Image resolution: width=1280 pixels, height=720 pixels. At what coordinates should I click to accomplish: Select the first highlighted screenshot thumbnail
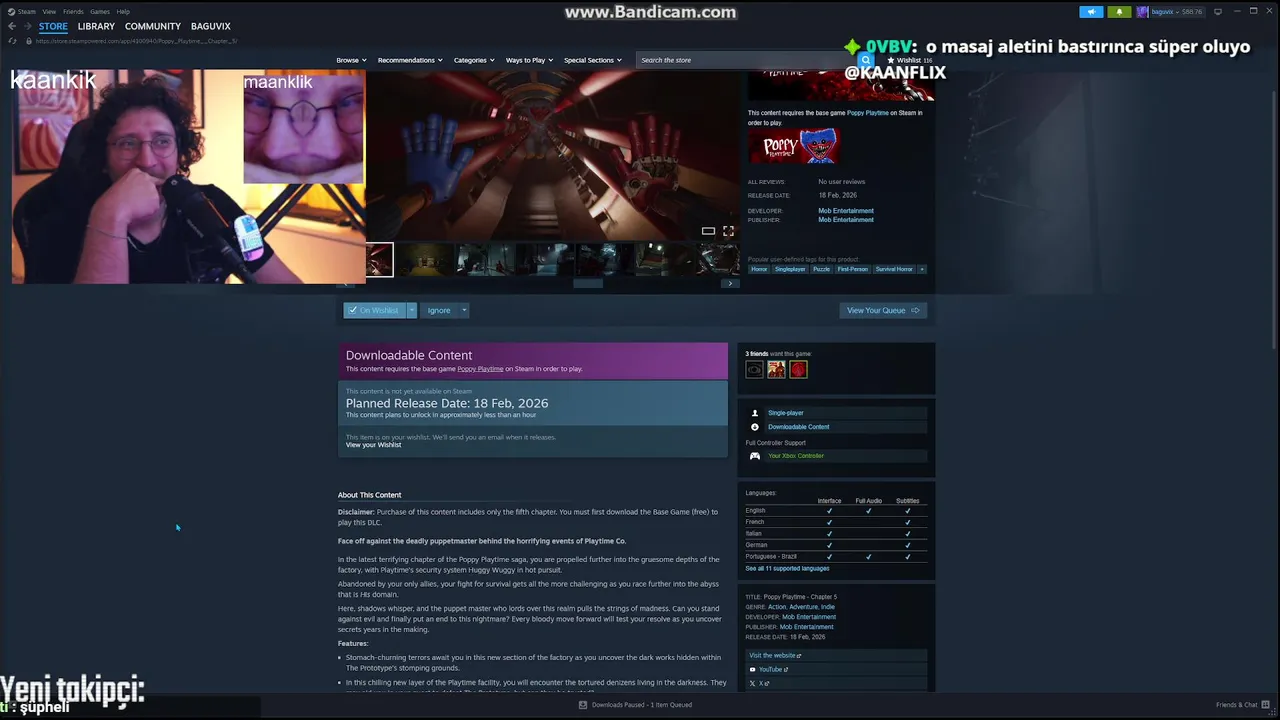tap(380, 260)
